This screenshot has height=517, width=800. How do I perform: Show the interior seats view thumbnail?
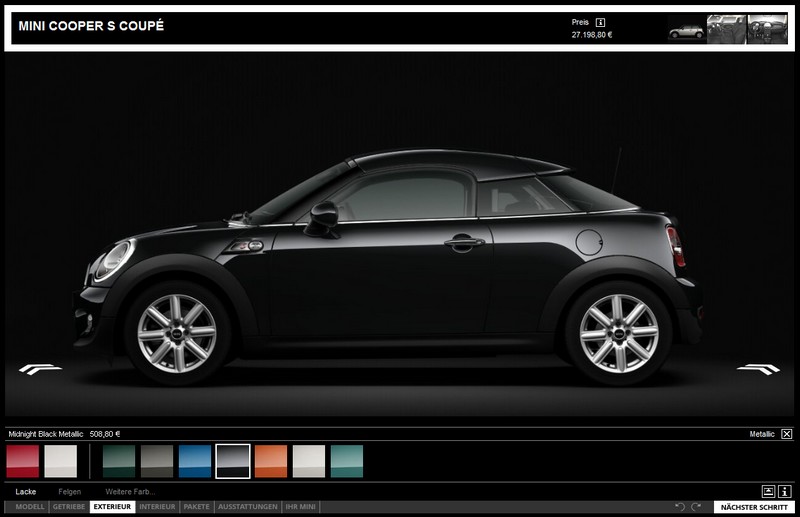point(726,29)
